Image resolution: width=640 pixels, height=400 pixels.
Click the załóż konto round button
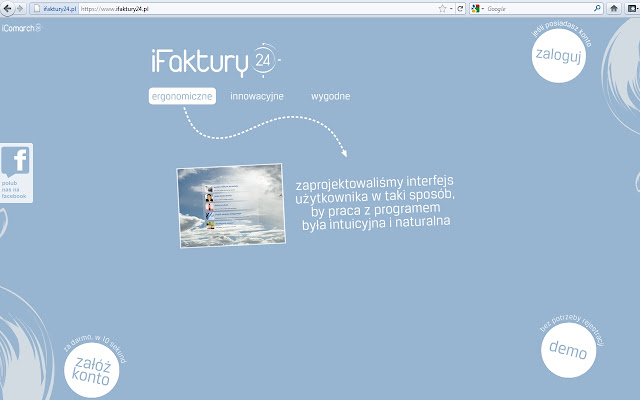pyautogui.click(x=91, y=370)
